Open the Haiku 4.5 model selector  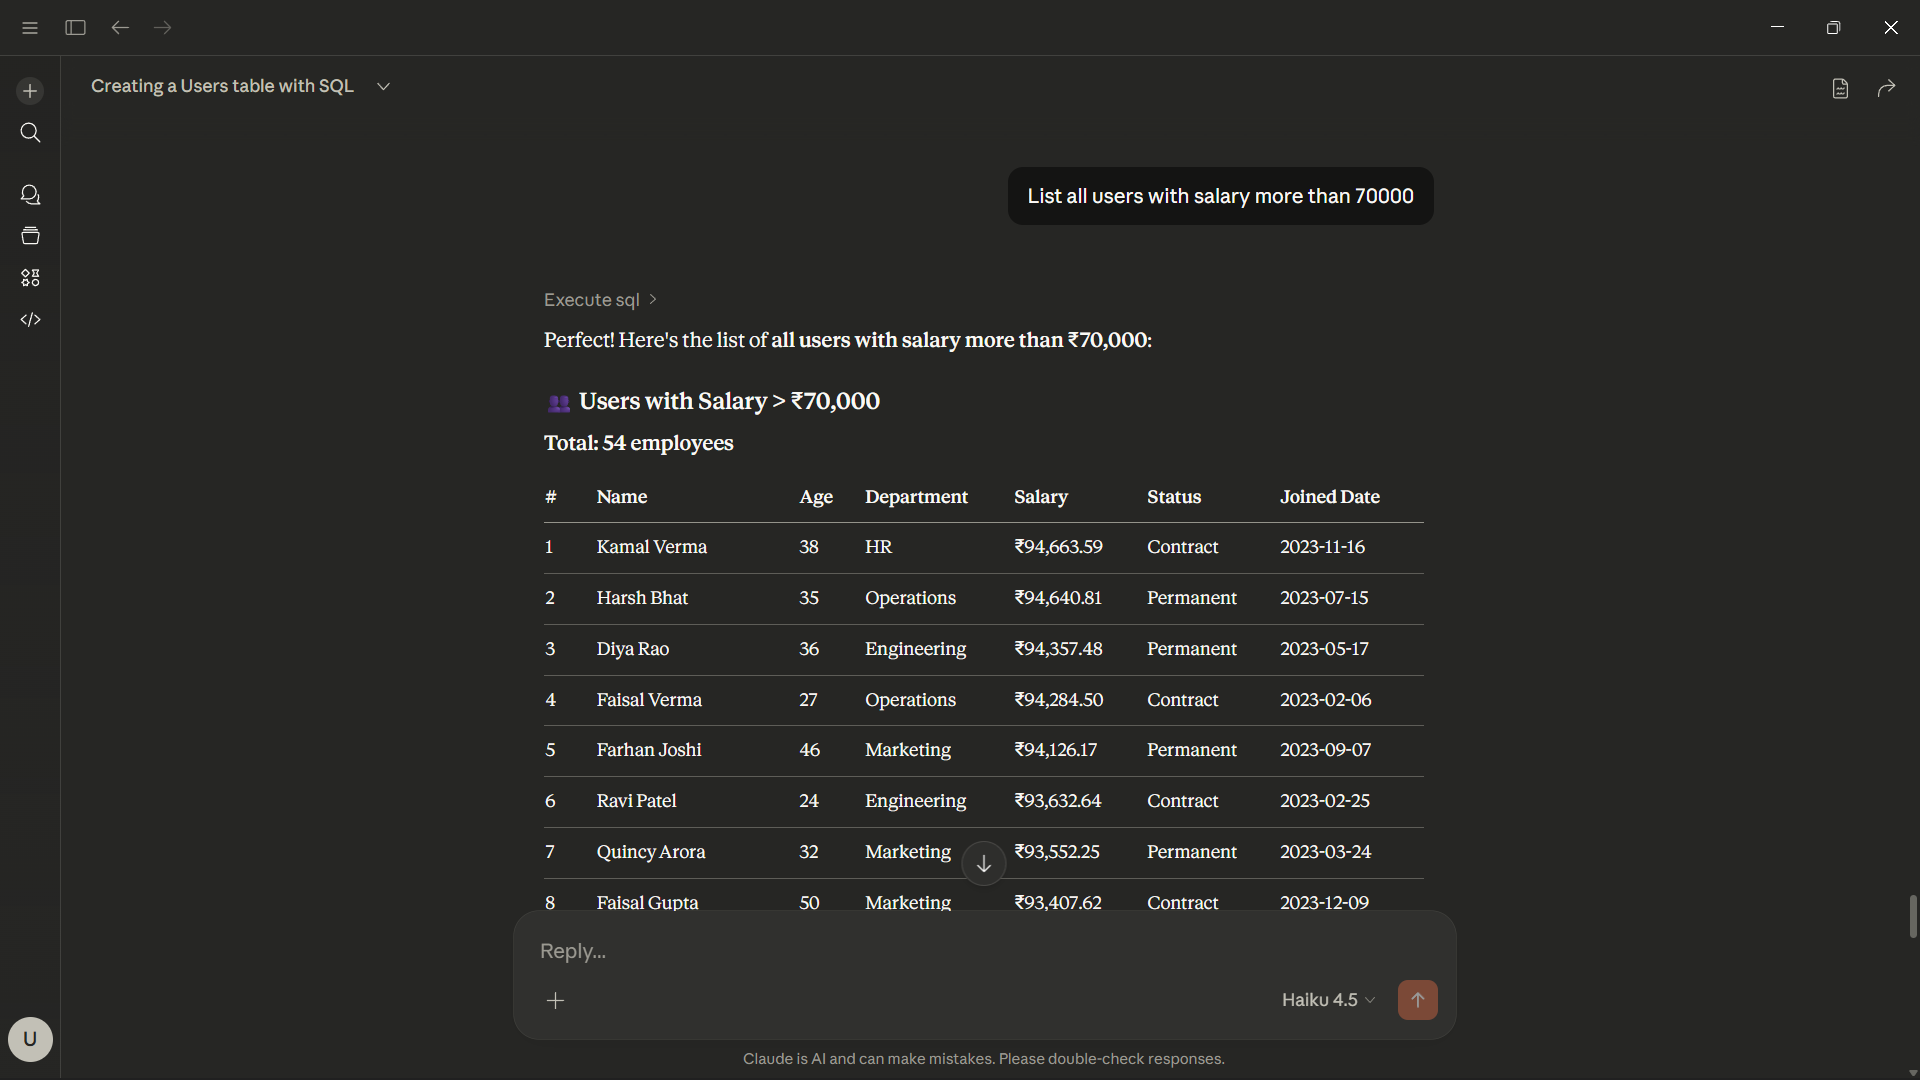point(1327,999)
